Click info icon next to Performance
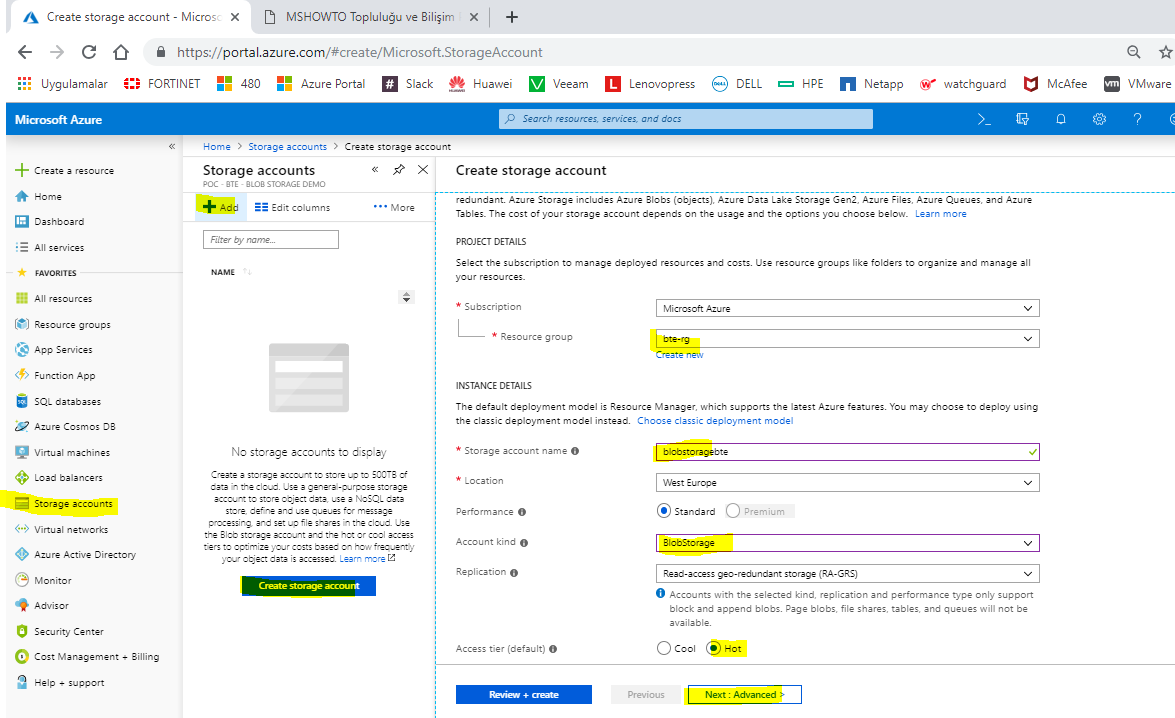Image resolution: width=1175 pixels, height=718 pixels. coord(522,512)
